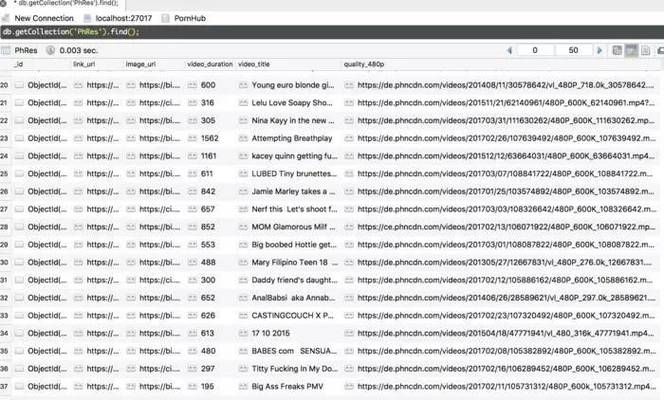Select the _id cell in row 37
This screenshot has width=664, height=400.
[x=43, y=386]
